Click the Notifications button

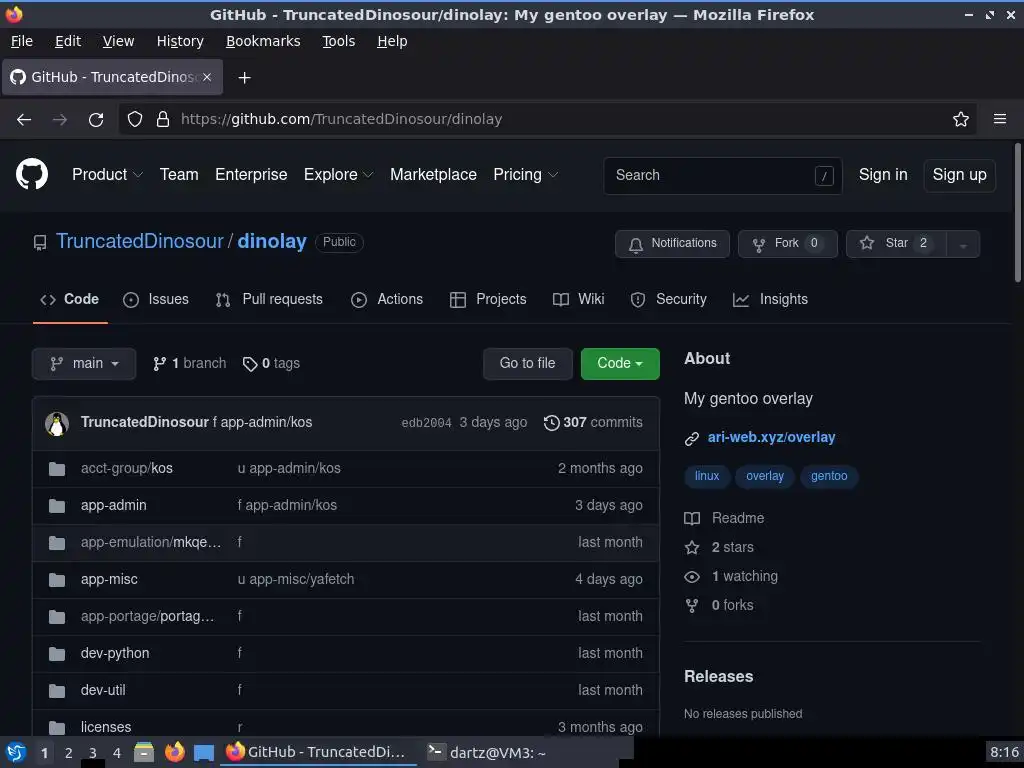point(672,244)
